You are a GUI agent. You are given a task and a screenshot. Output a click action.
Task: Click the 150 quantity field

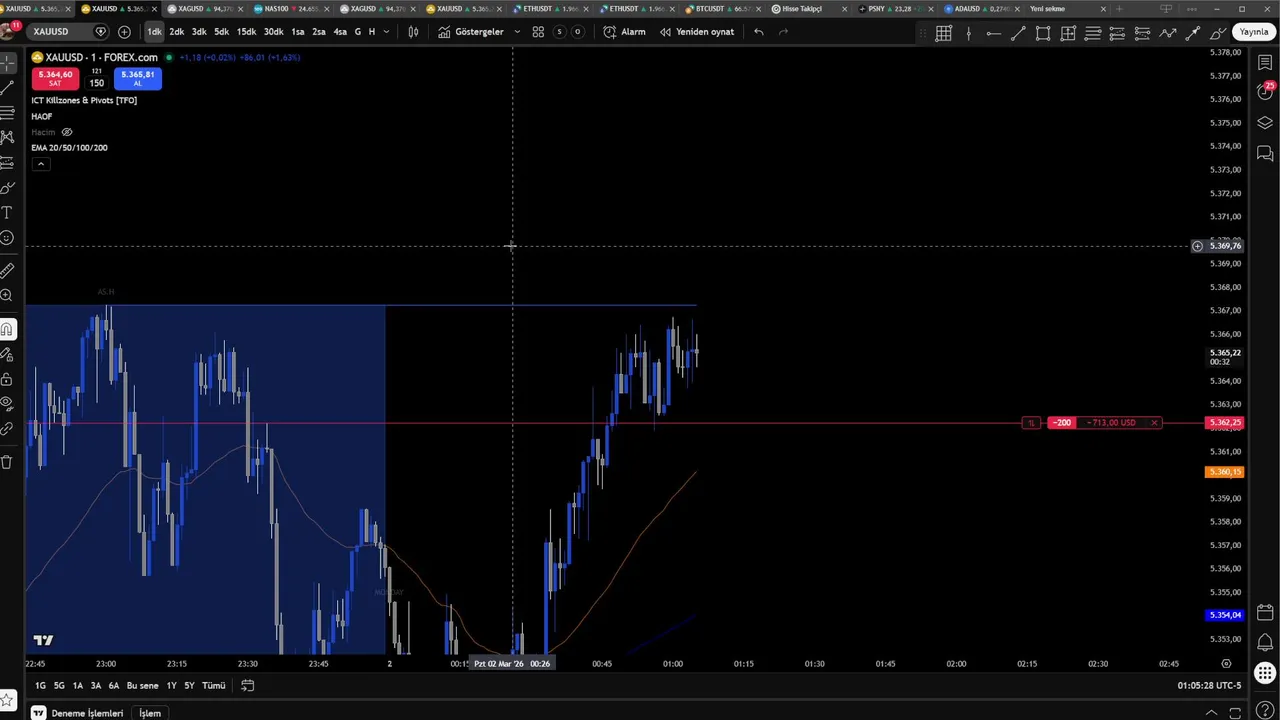coord(96,83)
